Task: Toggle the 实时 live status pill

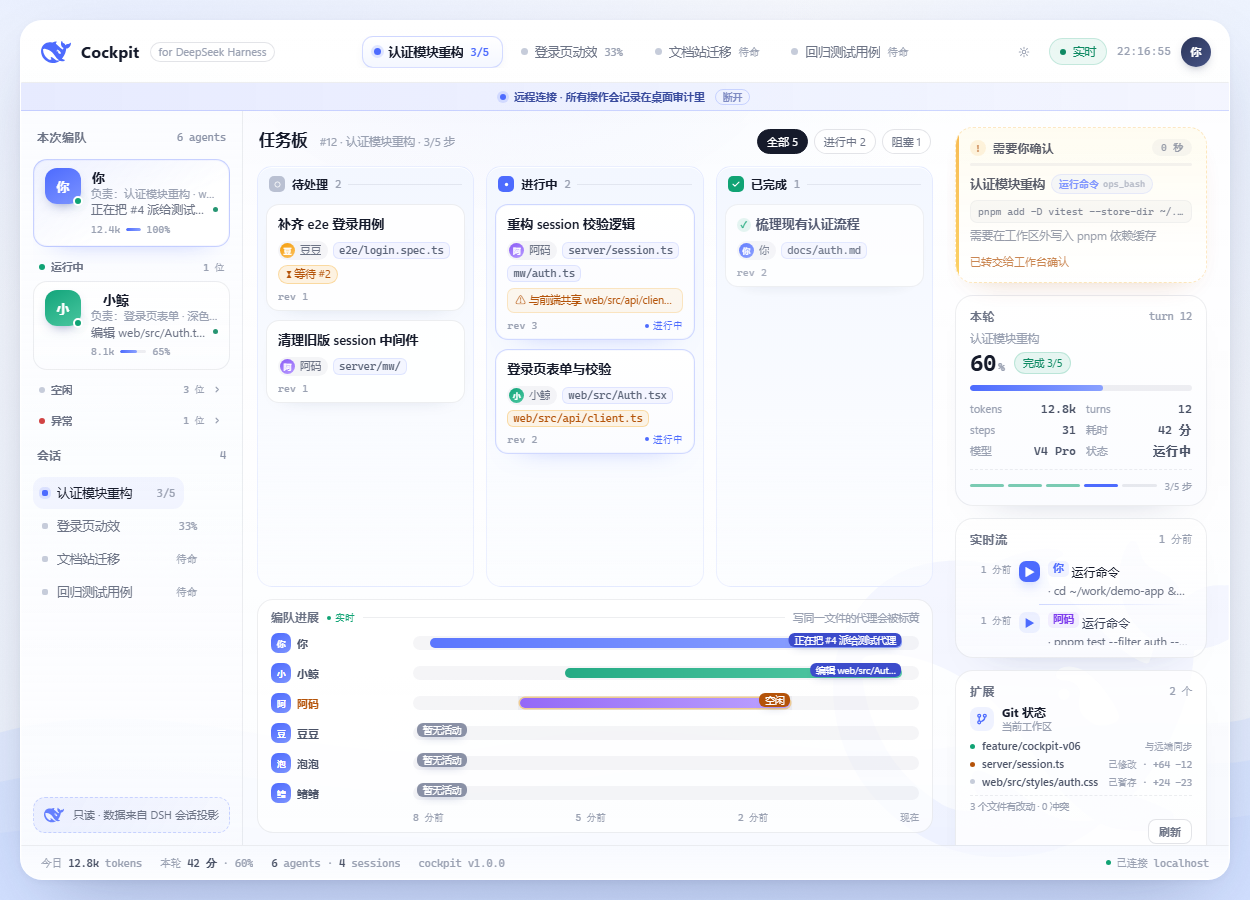Action: click(1078, 52)
